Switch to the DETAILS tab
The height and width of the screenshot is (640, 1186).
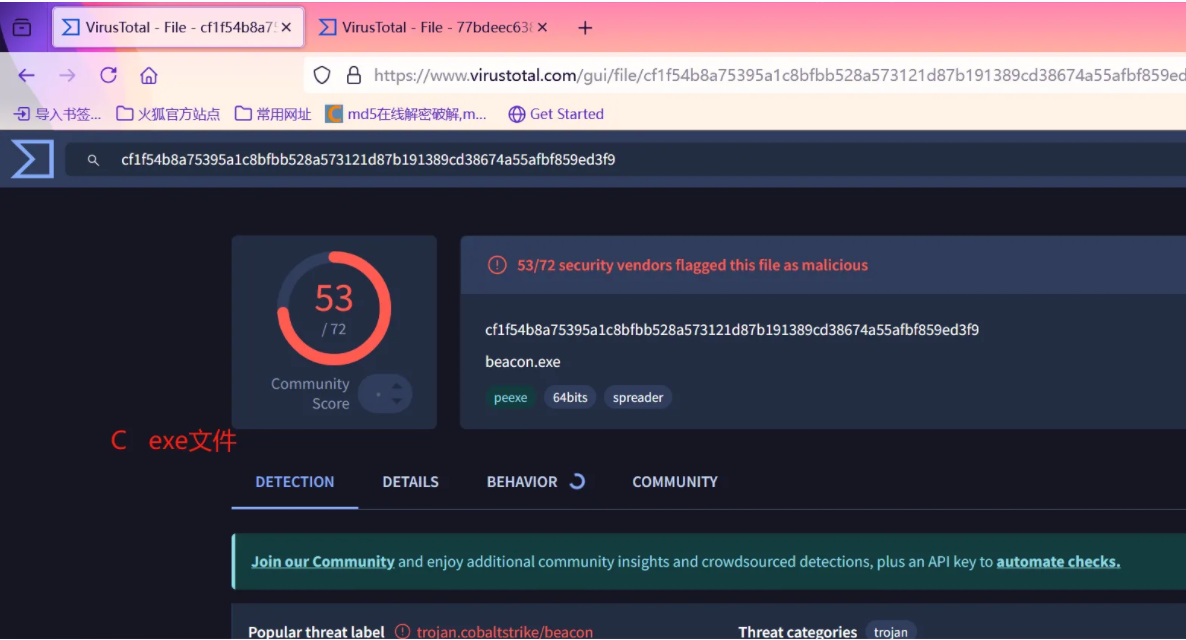(410, 482)
